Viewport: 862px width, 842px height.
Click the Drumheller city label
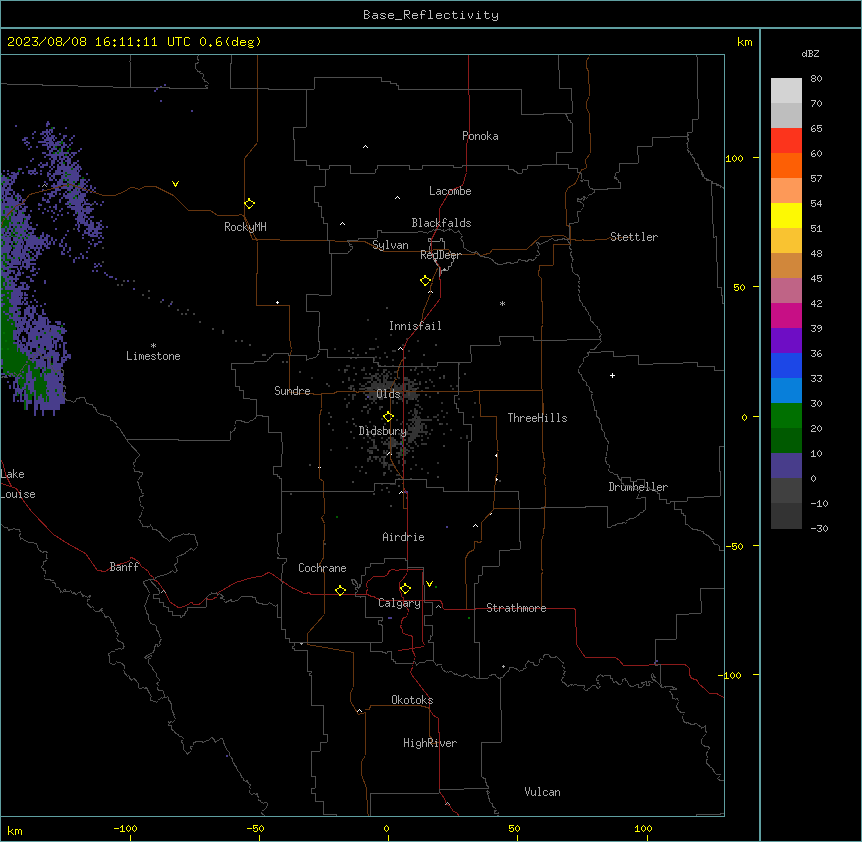click(x=638, y=487)
